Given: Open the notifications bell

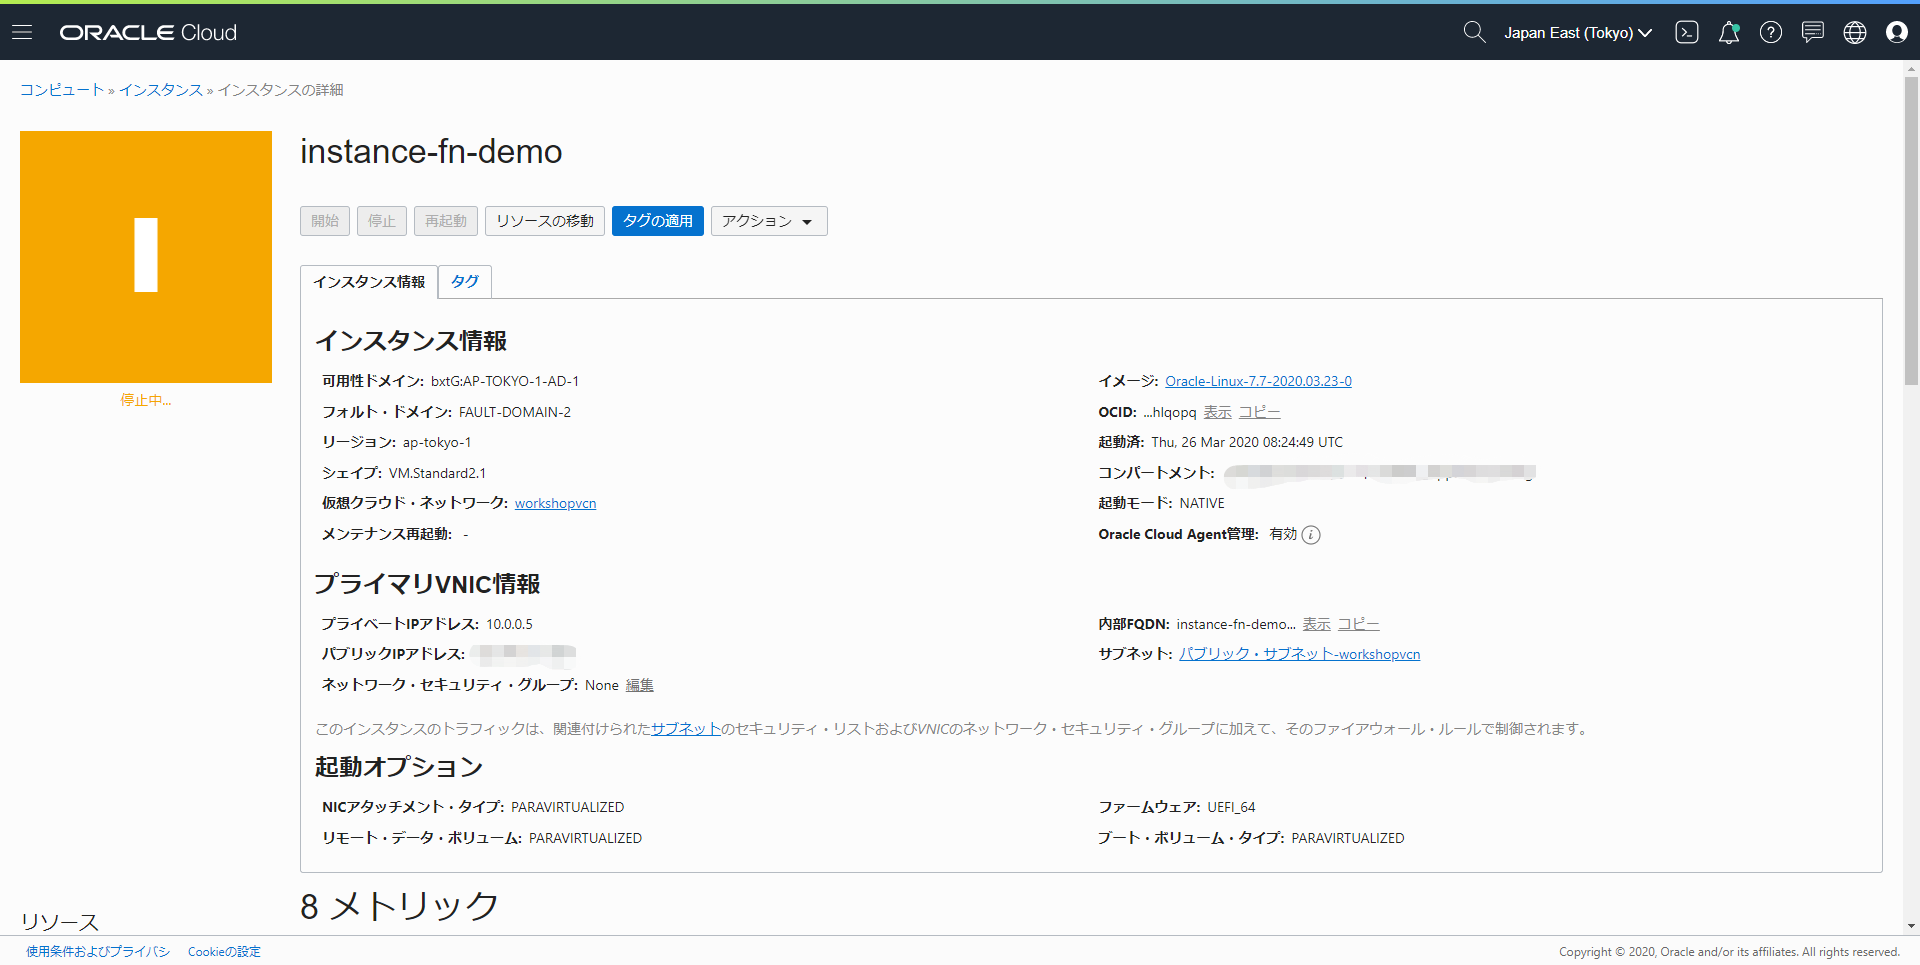Looking at the screenshot, I should coord(1728,33).
